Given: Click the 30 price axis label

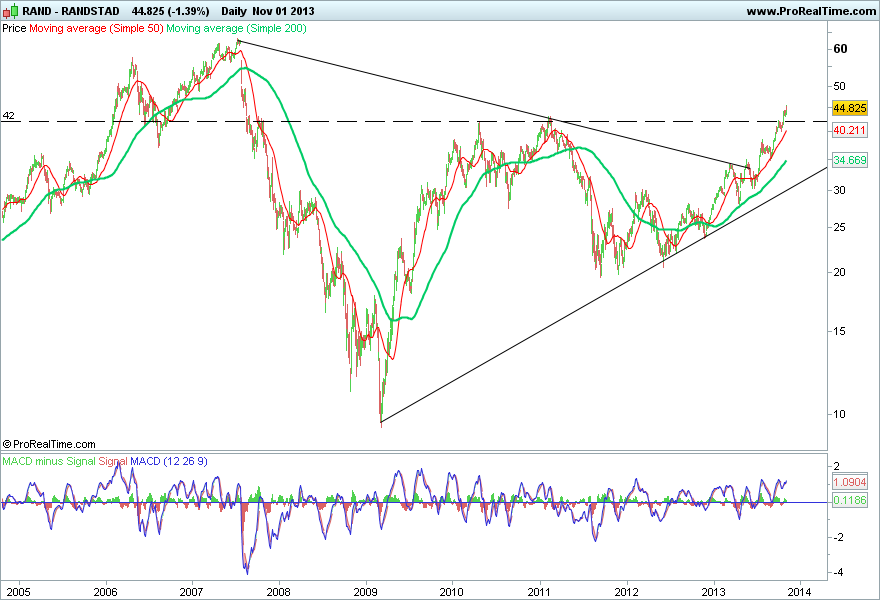Looking at the screenshot, I should (x=839, y=190).
